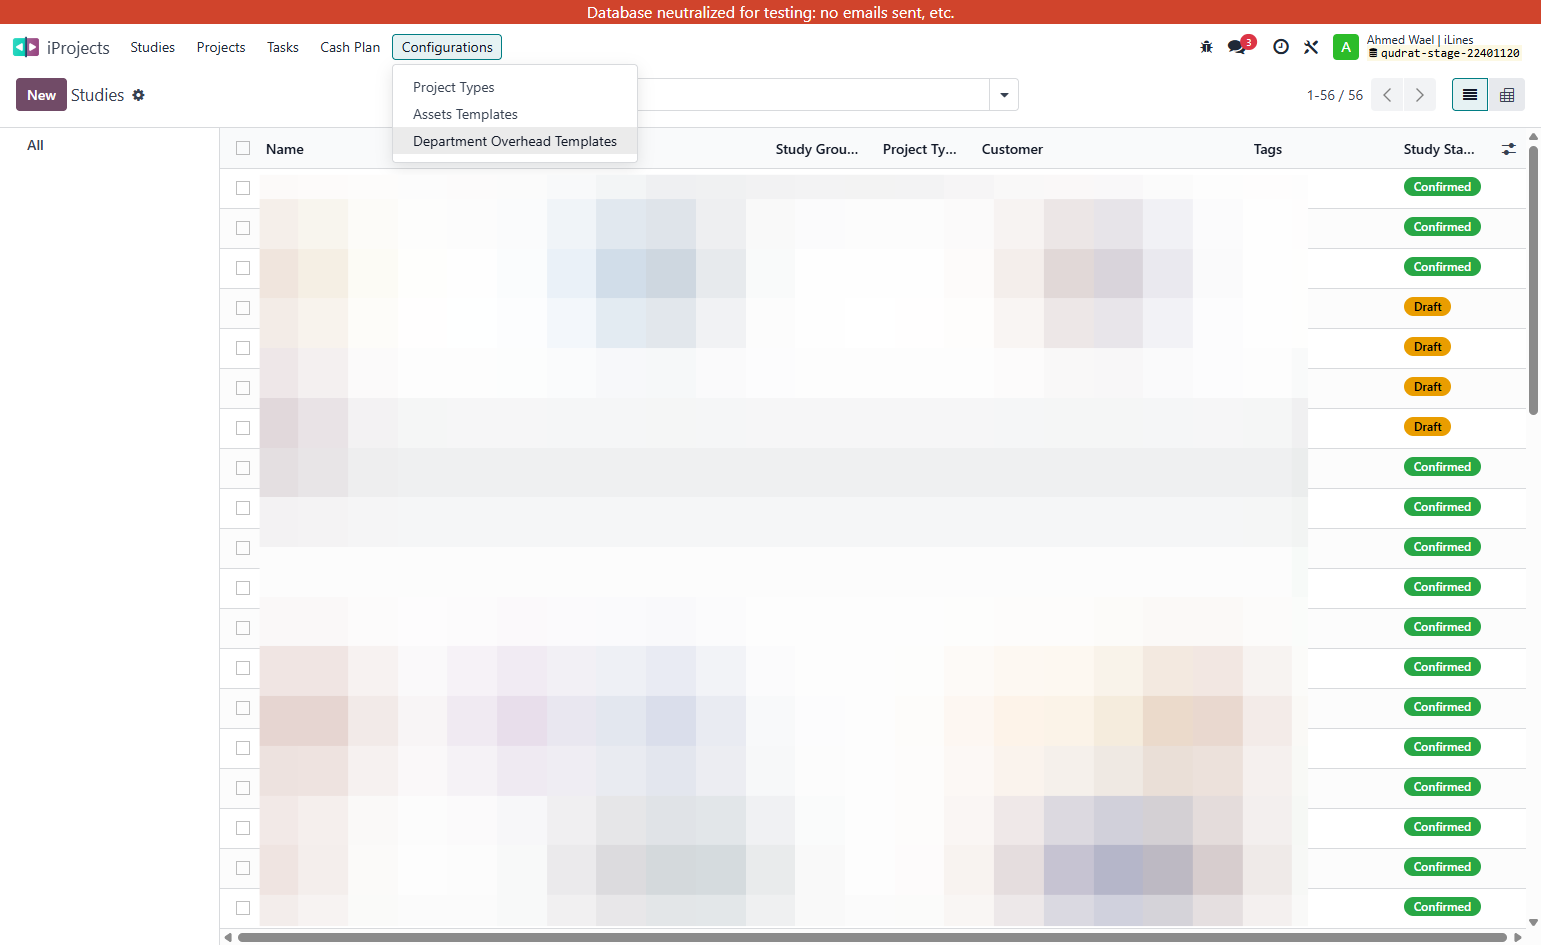The width and height of the screenshot is (1541, 945).
Task: Sort by the Study Sta... column header
Action: click(1438, 149)
